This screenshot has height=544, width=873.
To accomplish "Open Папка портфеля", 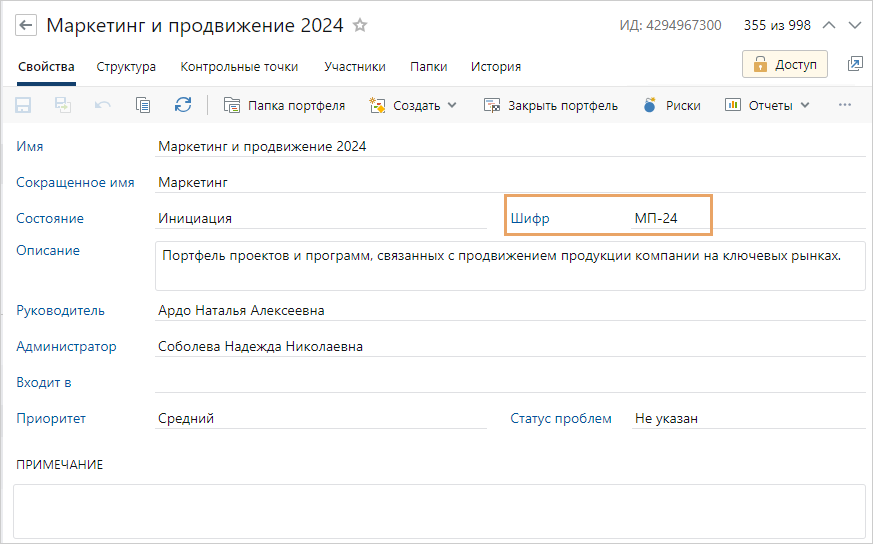I will [x=284, y=105].
